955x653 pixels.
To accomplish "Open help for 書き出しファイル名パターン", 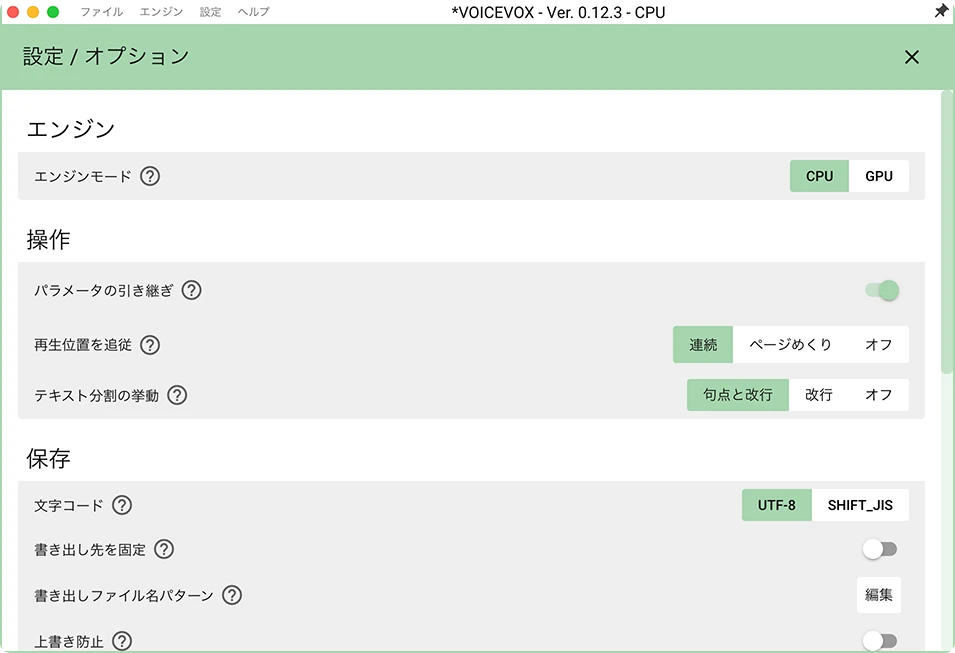I will pyautogui.click(x=232, y=595).
